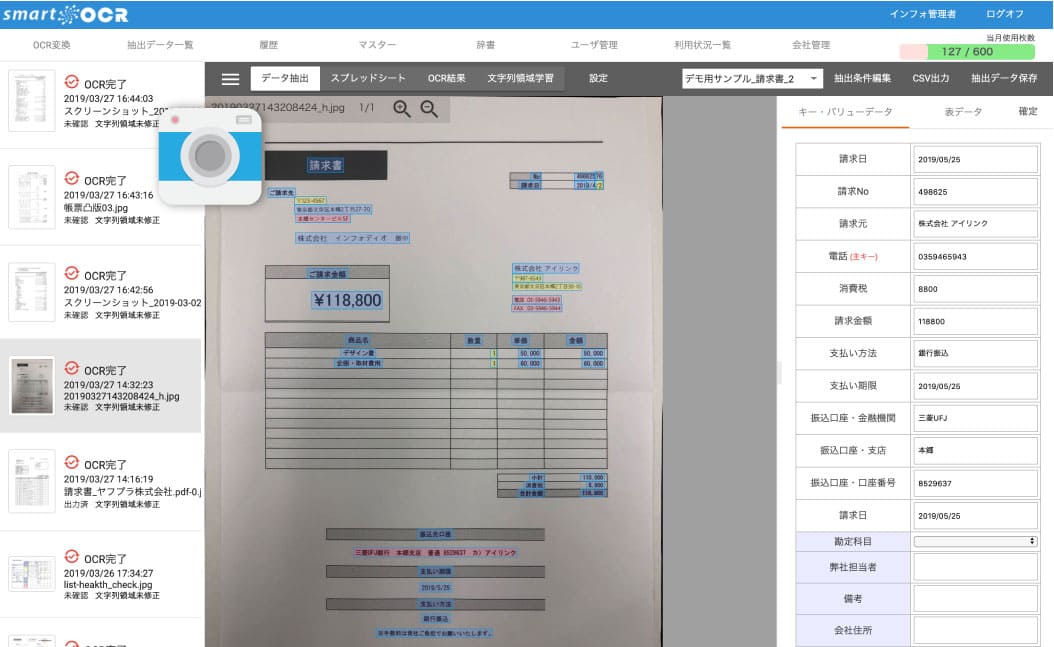Screen dimensions: 1054x647
Task: Open the 辞書 menu
Action: pyautogui.click(x=485, y=45)
